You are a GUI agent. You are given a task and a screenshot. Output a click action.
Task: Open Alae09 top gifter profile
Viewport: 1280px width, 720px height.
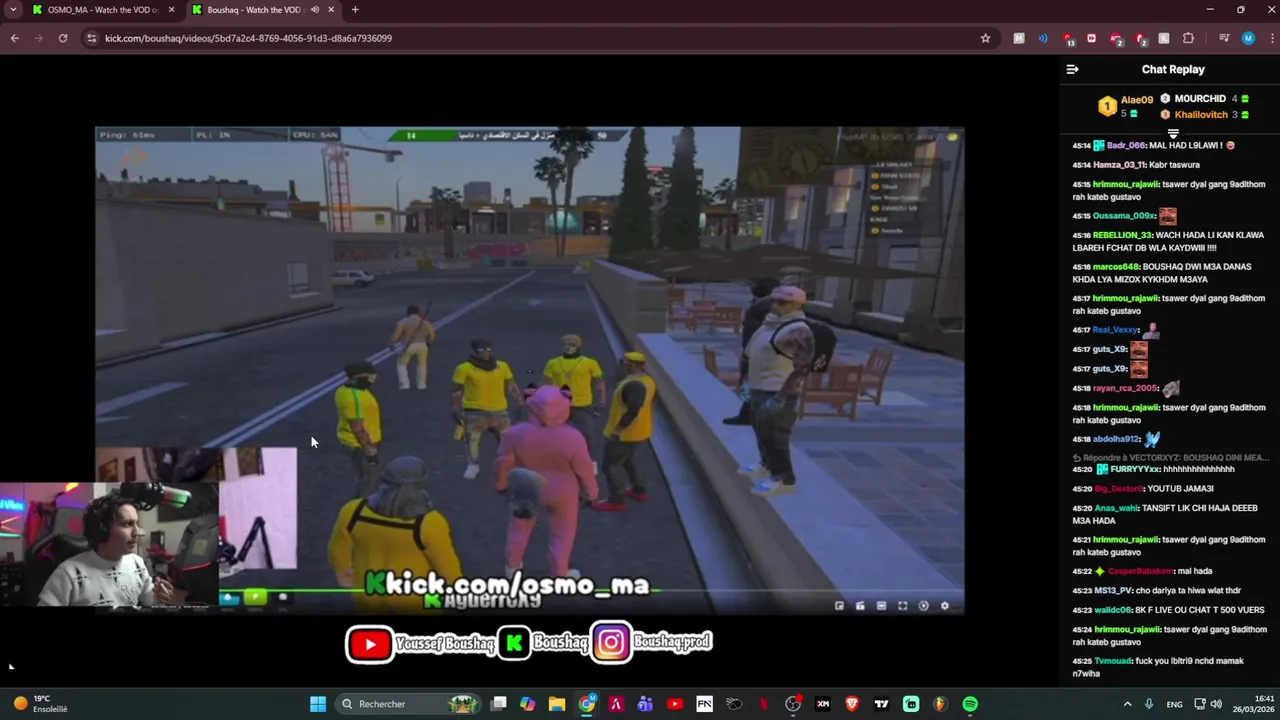(x=1136, y=100)
